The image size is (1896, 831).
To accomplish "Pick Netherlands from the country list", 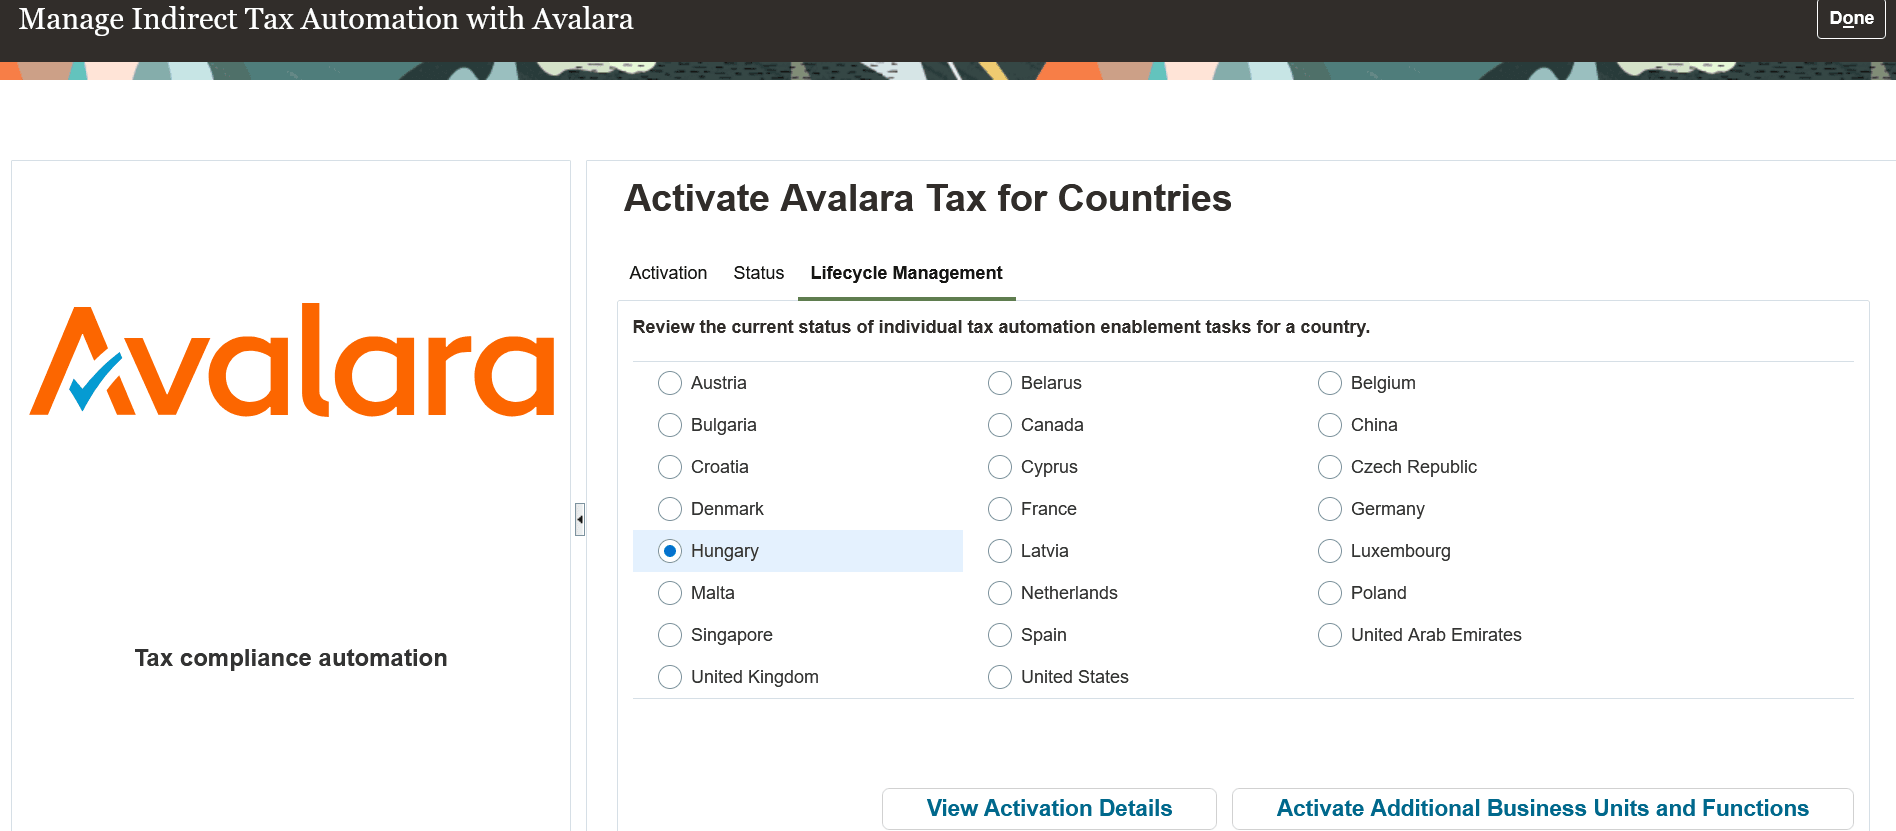I will click(1000, 593).
